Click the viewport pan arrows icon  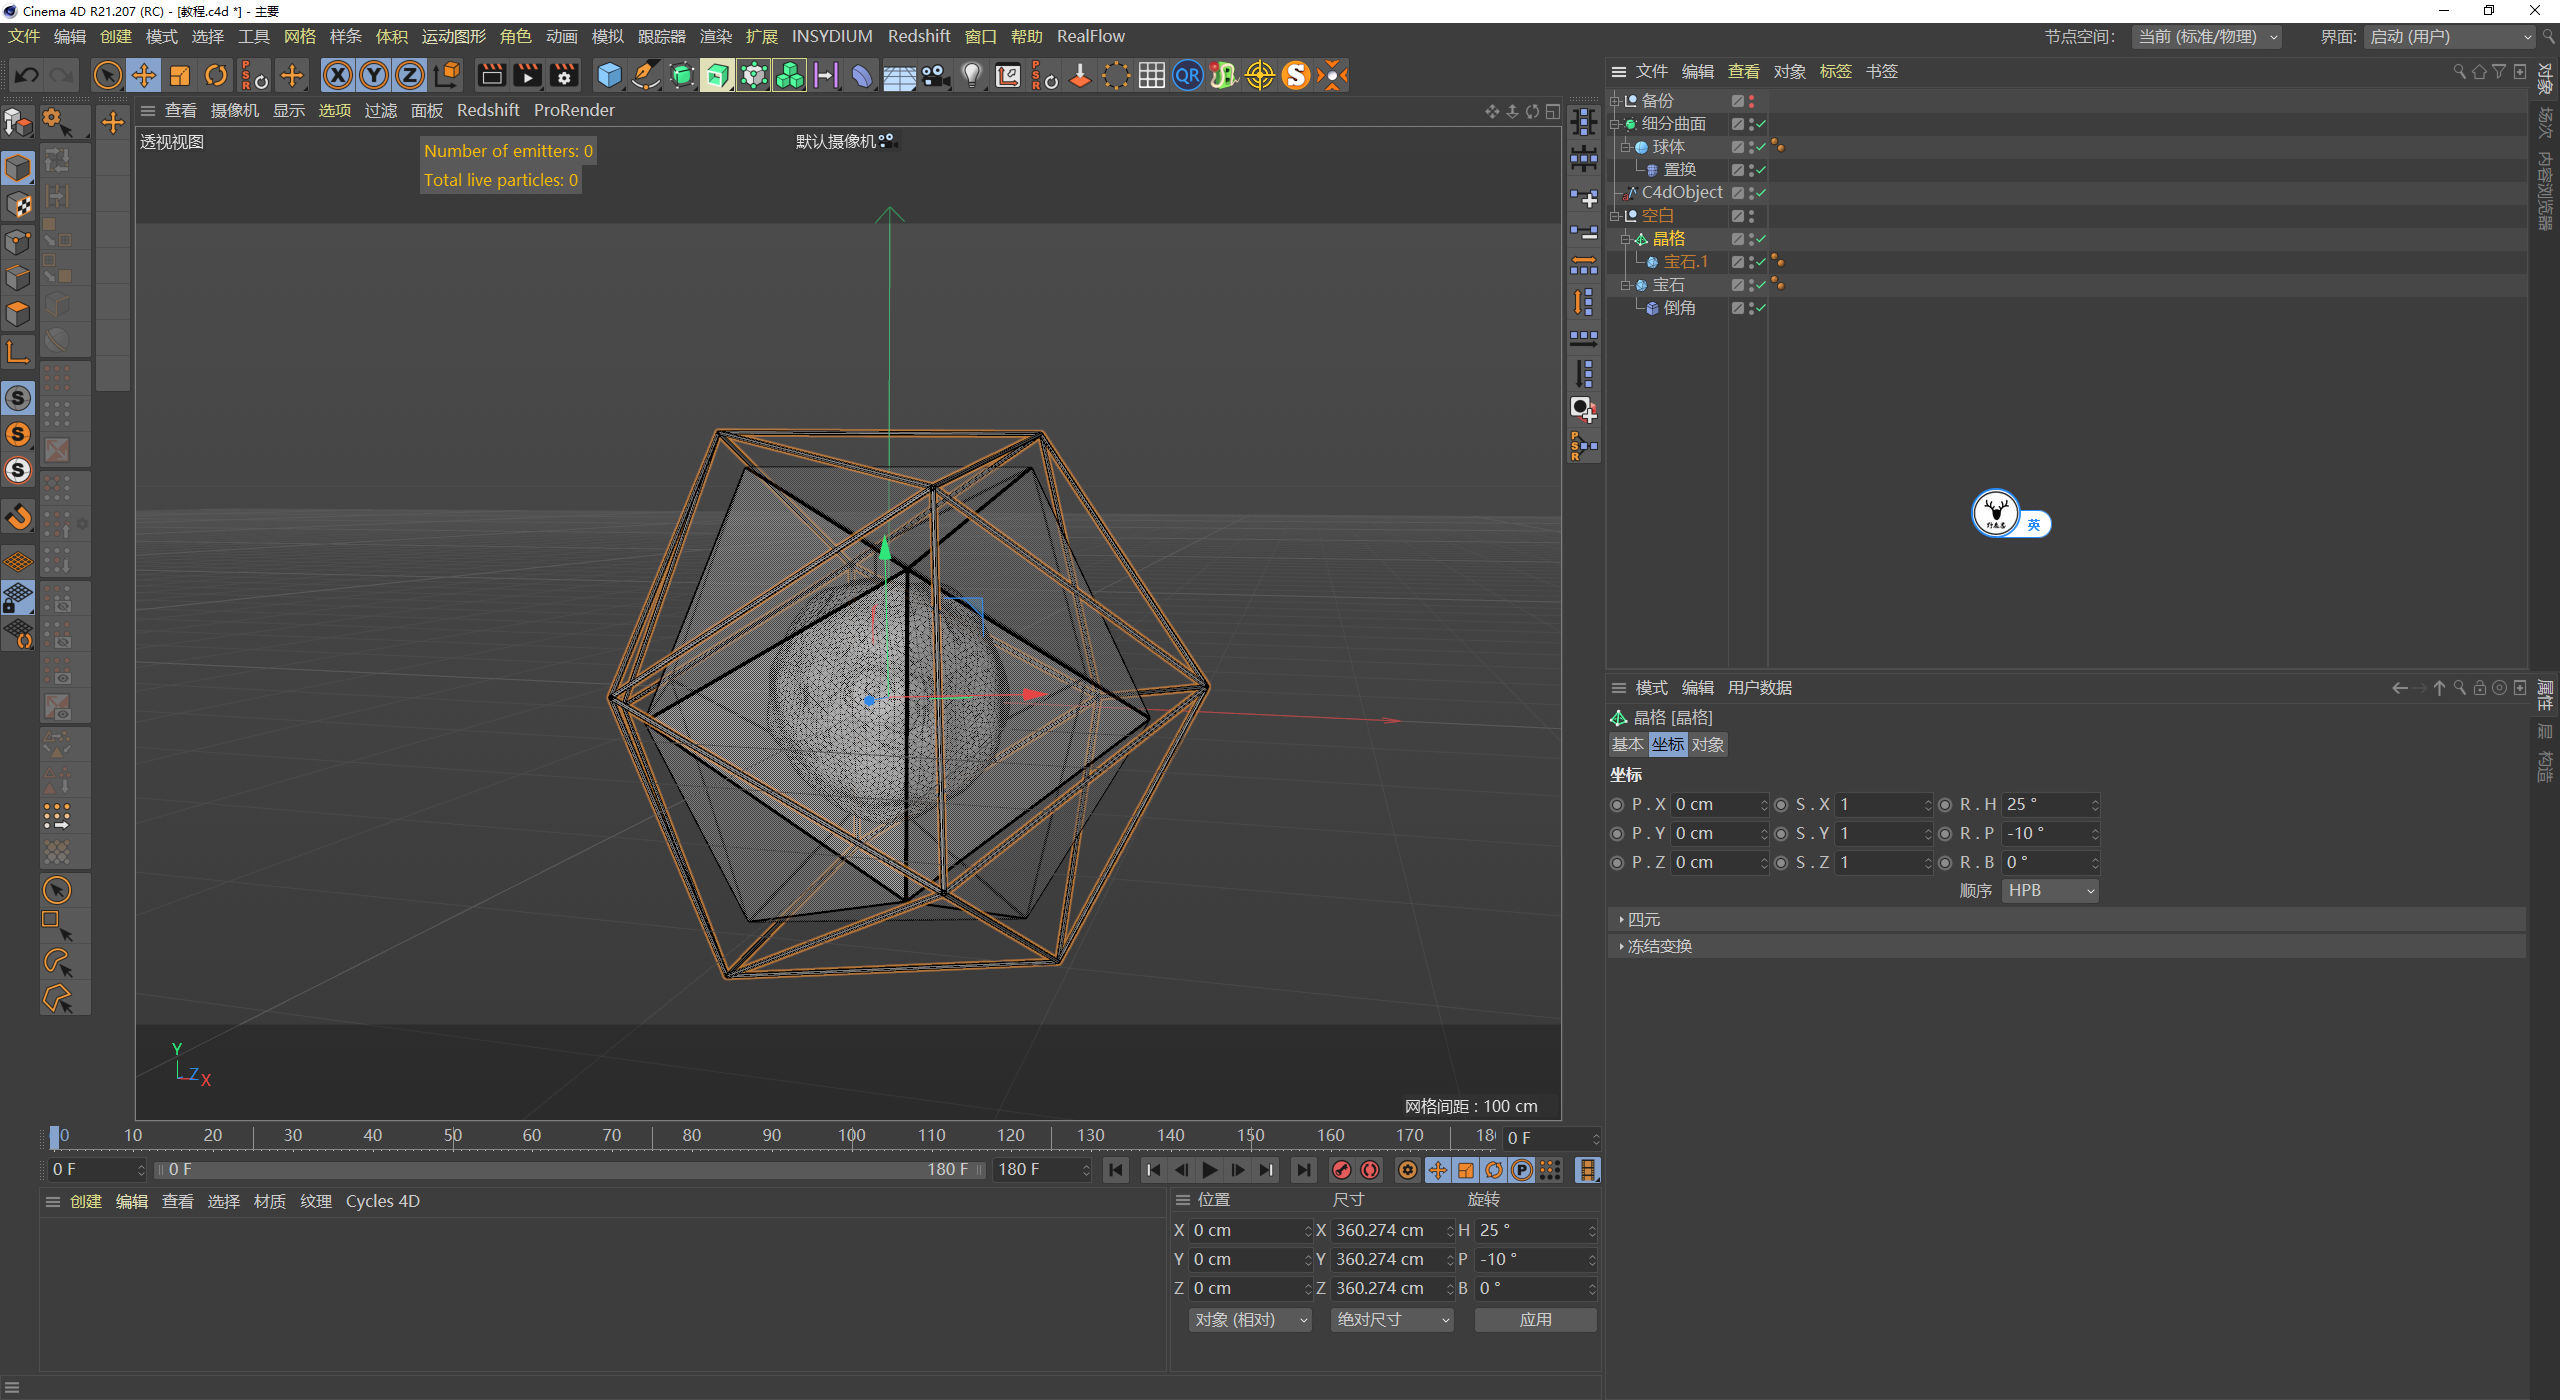click(x=1492, y=111)
